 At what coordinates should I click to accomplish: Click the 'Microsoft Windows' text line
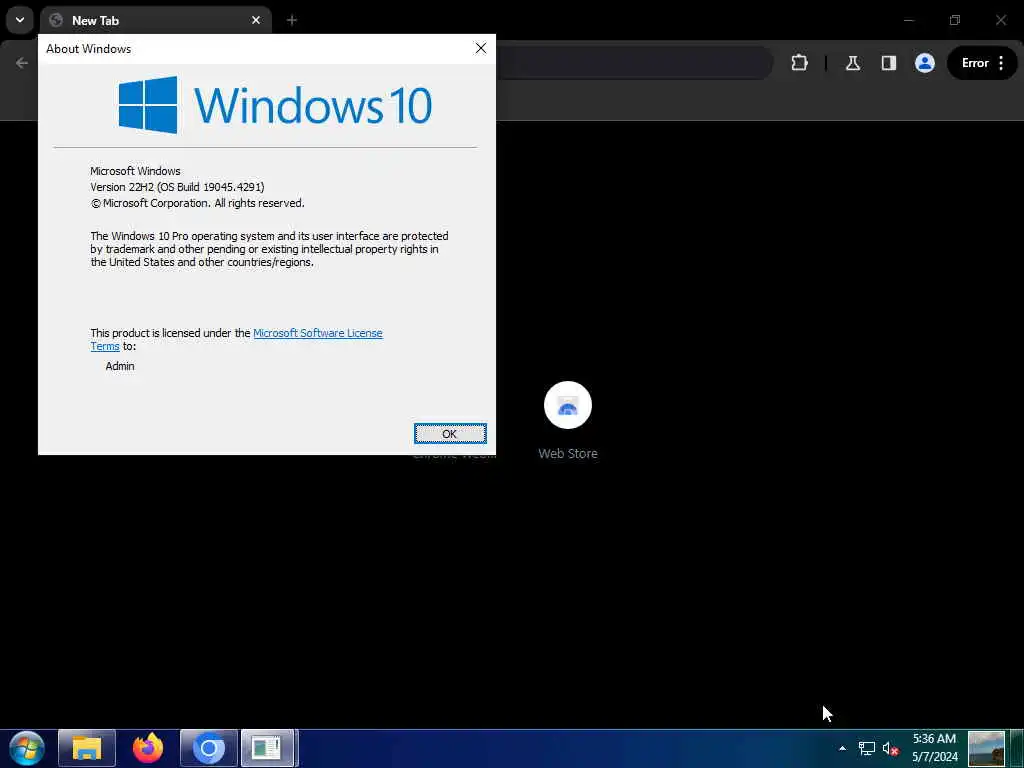pyautogui.click(x=135, y=171)
